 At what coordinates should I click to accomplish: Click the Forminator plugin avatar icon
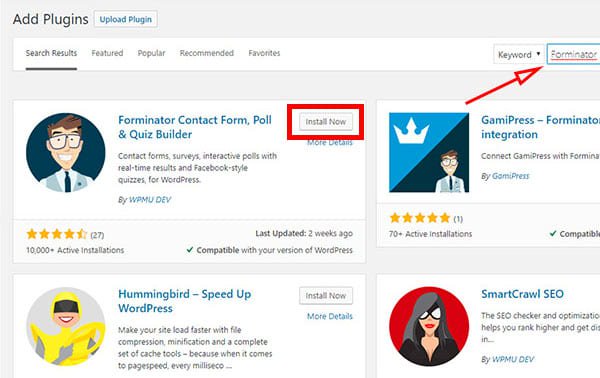pyautogui.click(x=66, y=152)
